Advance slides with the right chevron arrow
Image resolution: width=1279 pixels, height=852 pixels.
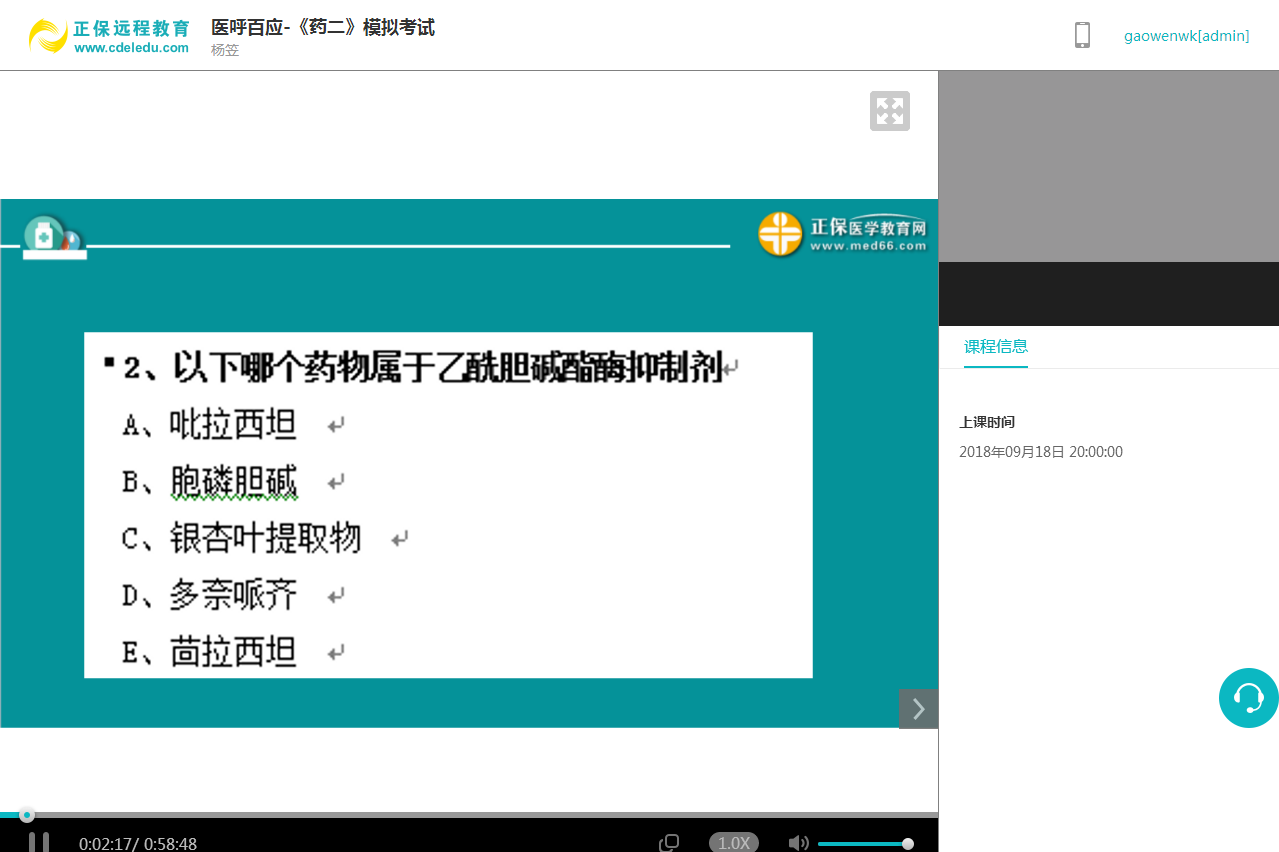coord(918,709)
